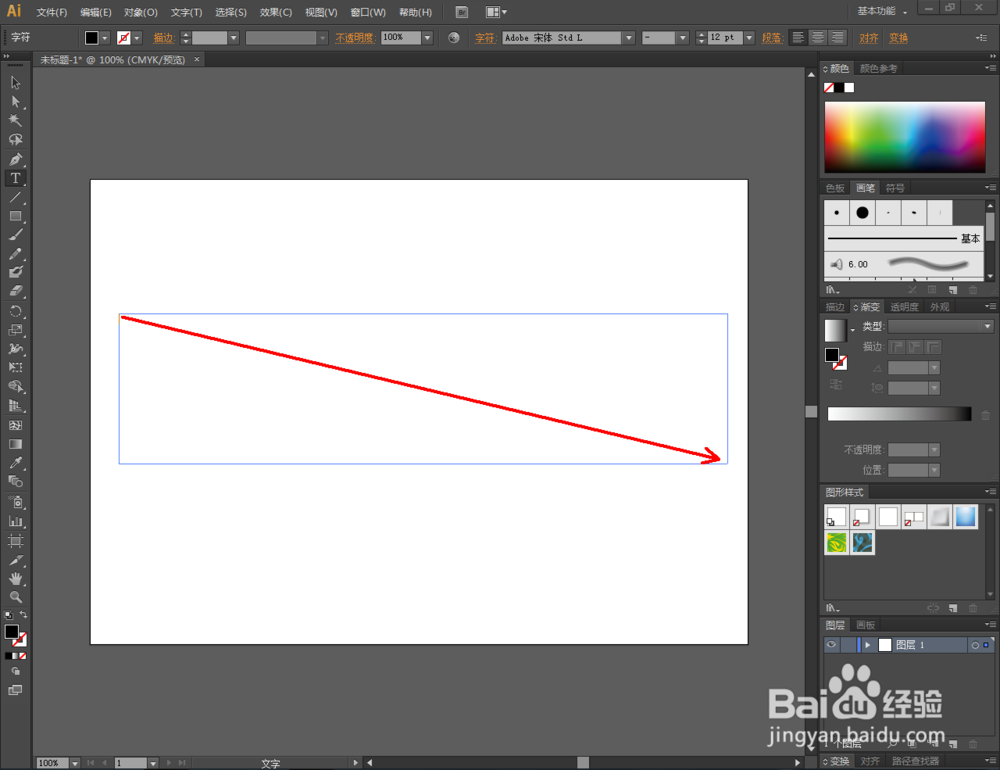
Task: Open the 不透明度 panel link
Action: [354, 38]
